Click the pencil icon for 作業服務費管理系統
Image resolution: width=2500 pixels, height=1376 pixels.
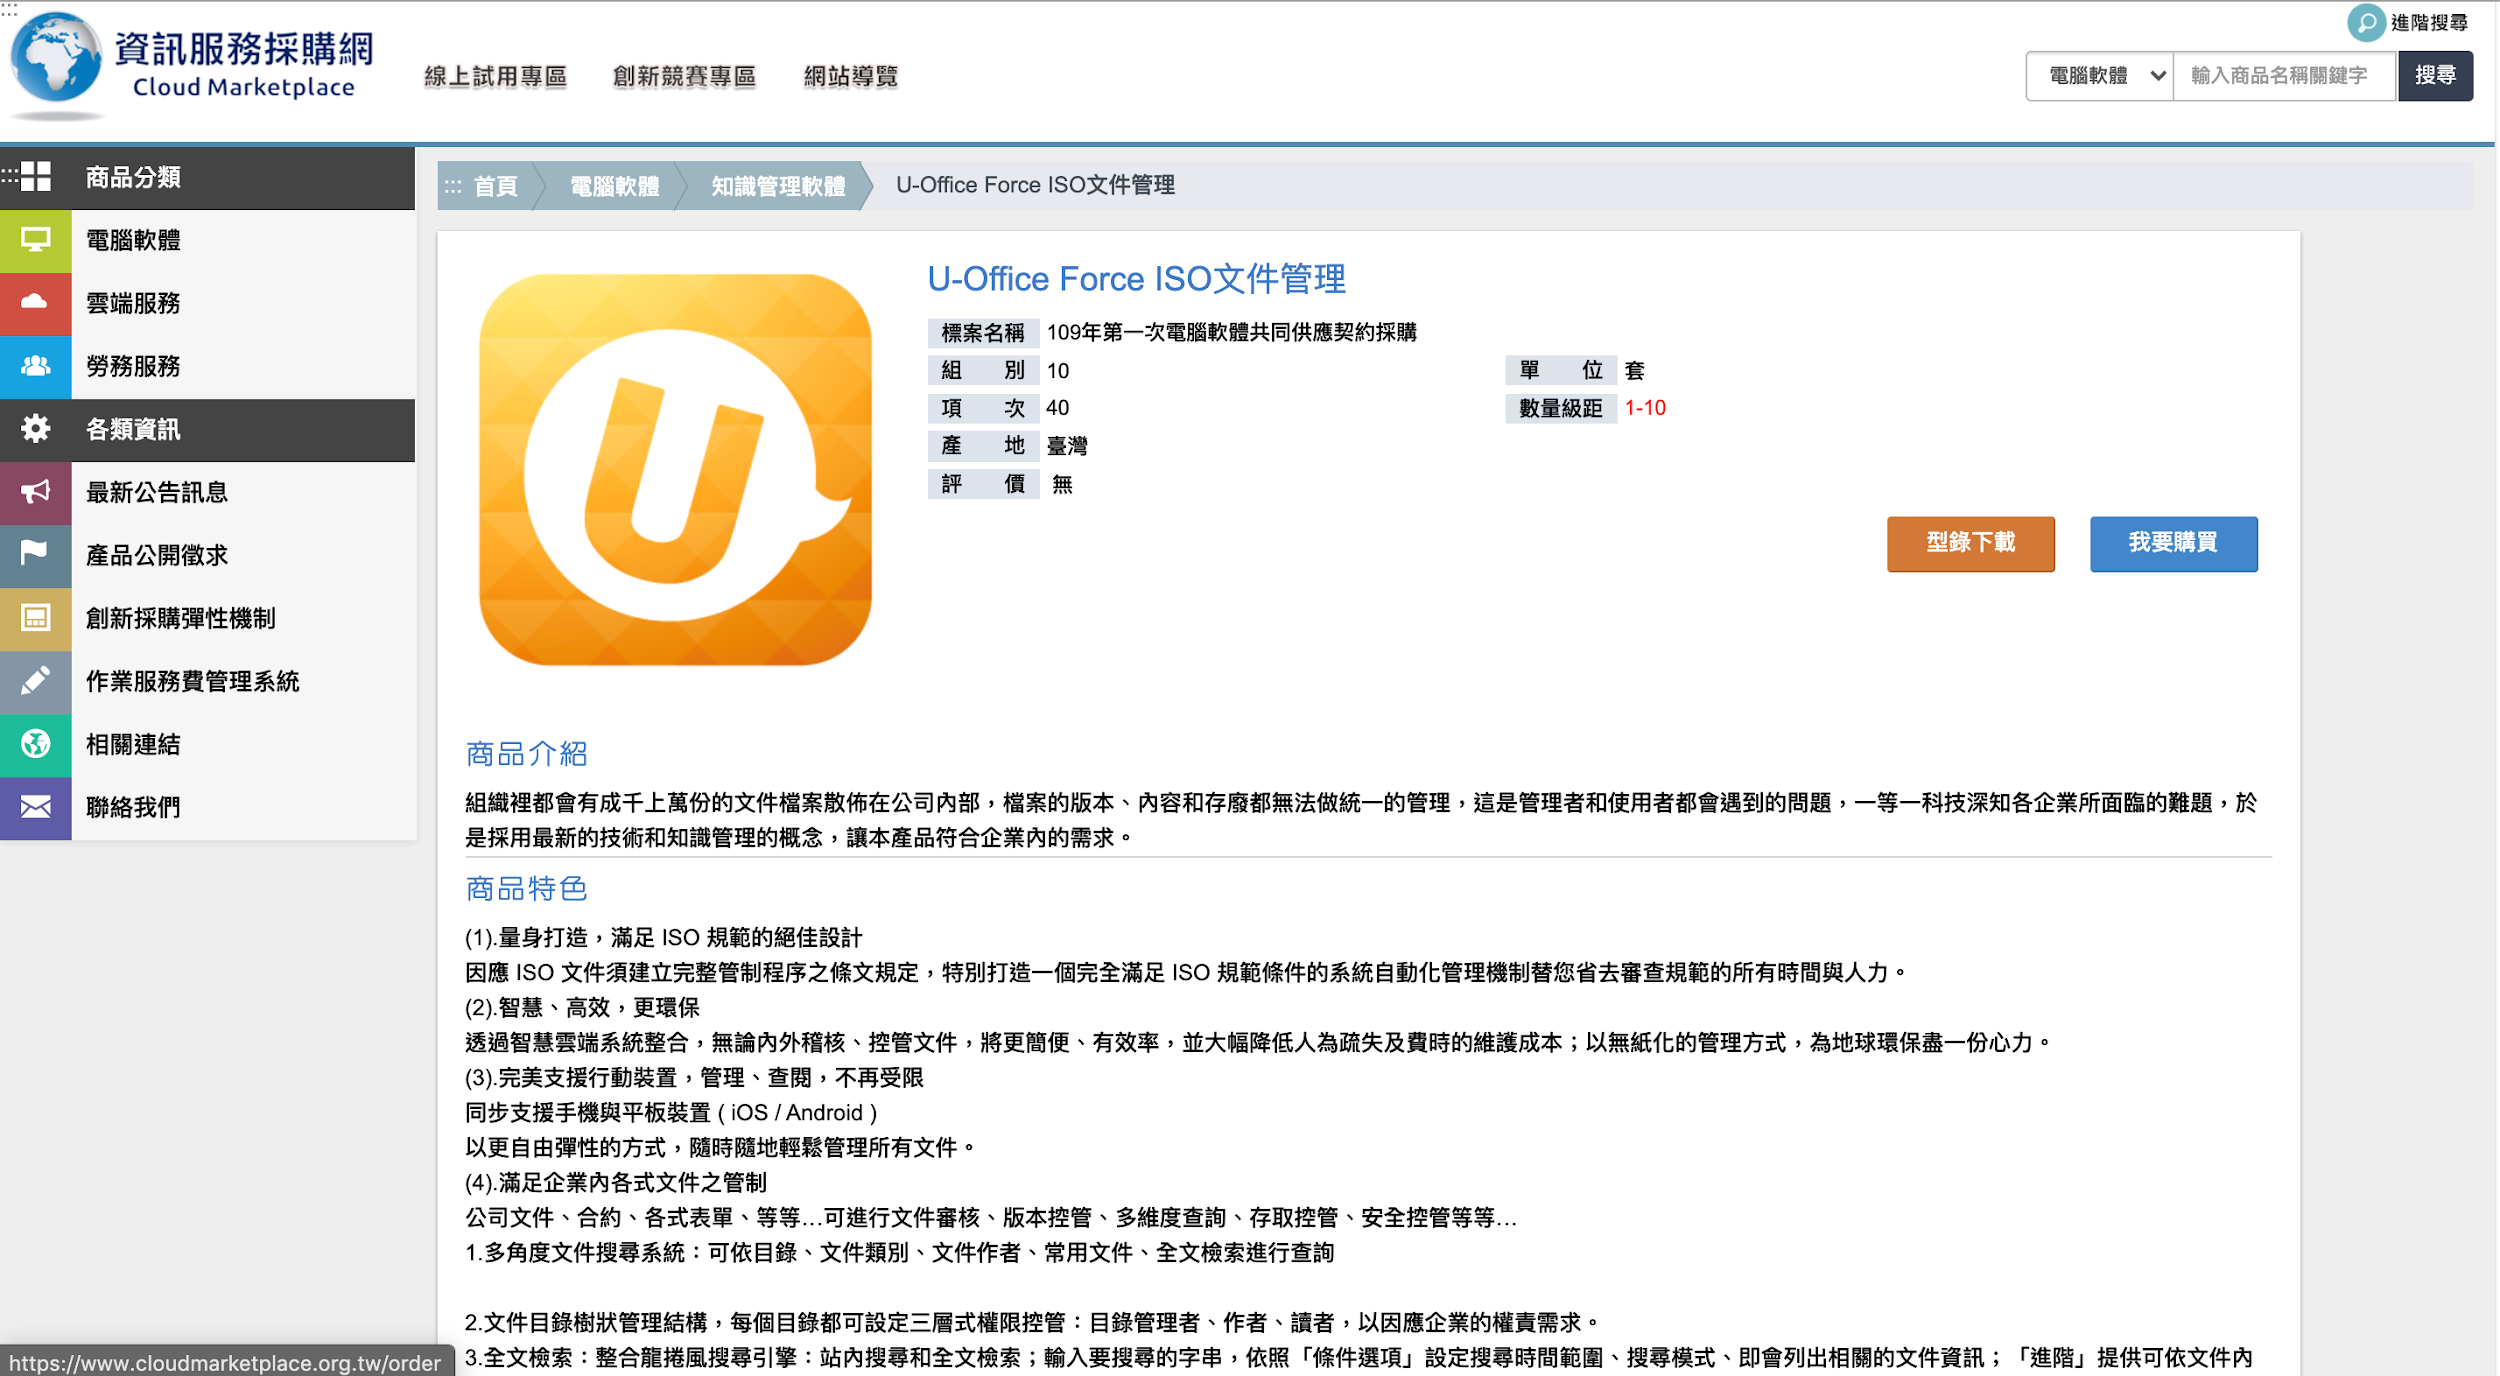(x=35, y=681)
